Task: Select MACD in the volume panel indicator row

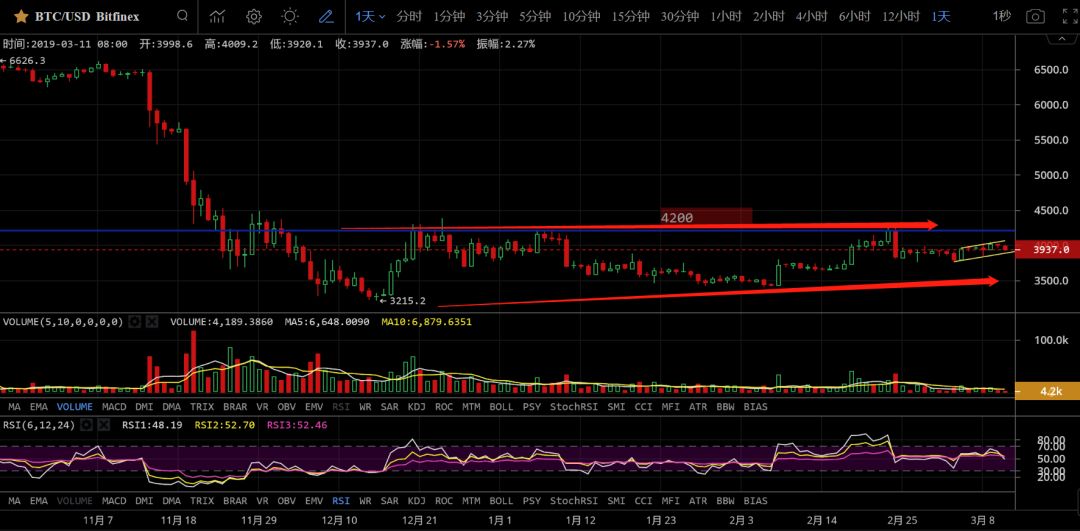Action: point(114,407)
